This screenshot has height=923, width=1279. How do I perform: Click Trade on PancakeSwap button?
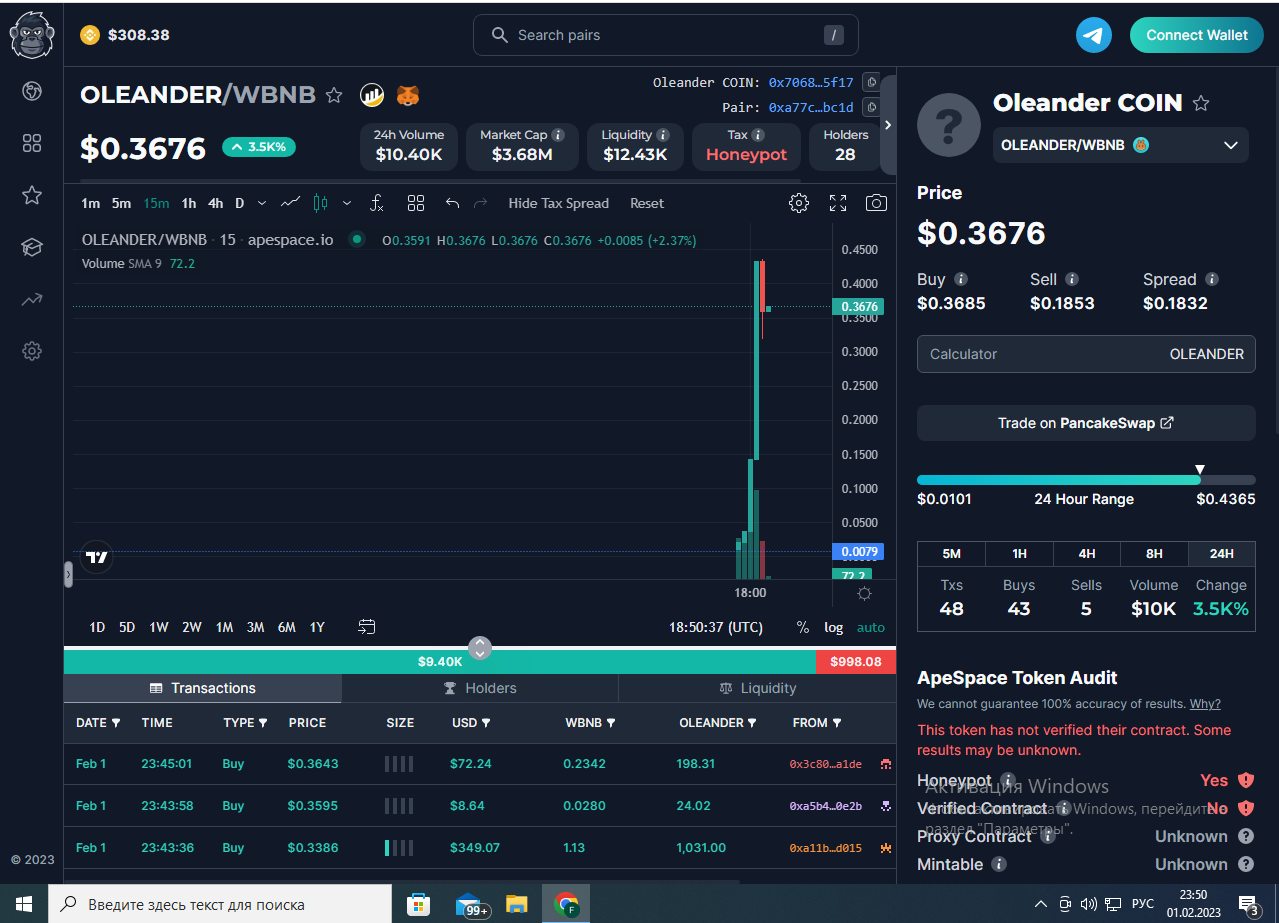pyautogui.click(x=1085, y=423)
